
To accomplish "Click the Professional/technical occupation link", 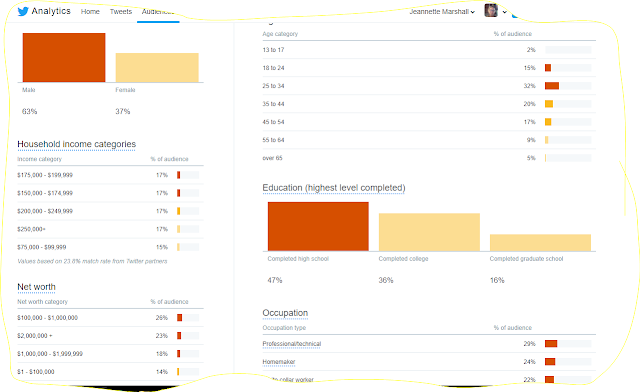I will pyautogui.click(x=292, y=344).
